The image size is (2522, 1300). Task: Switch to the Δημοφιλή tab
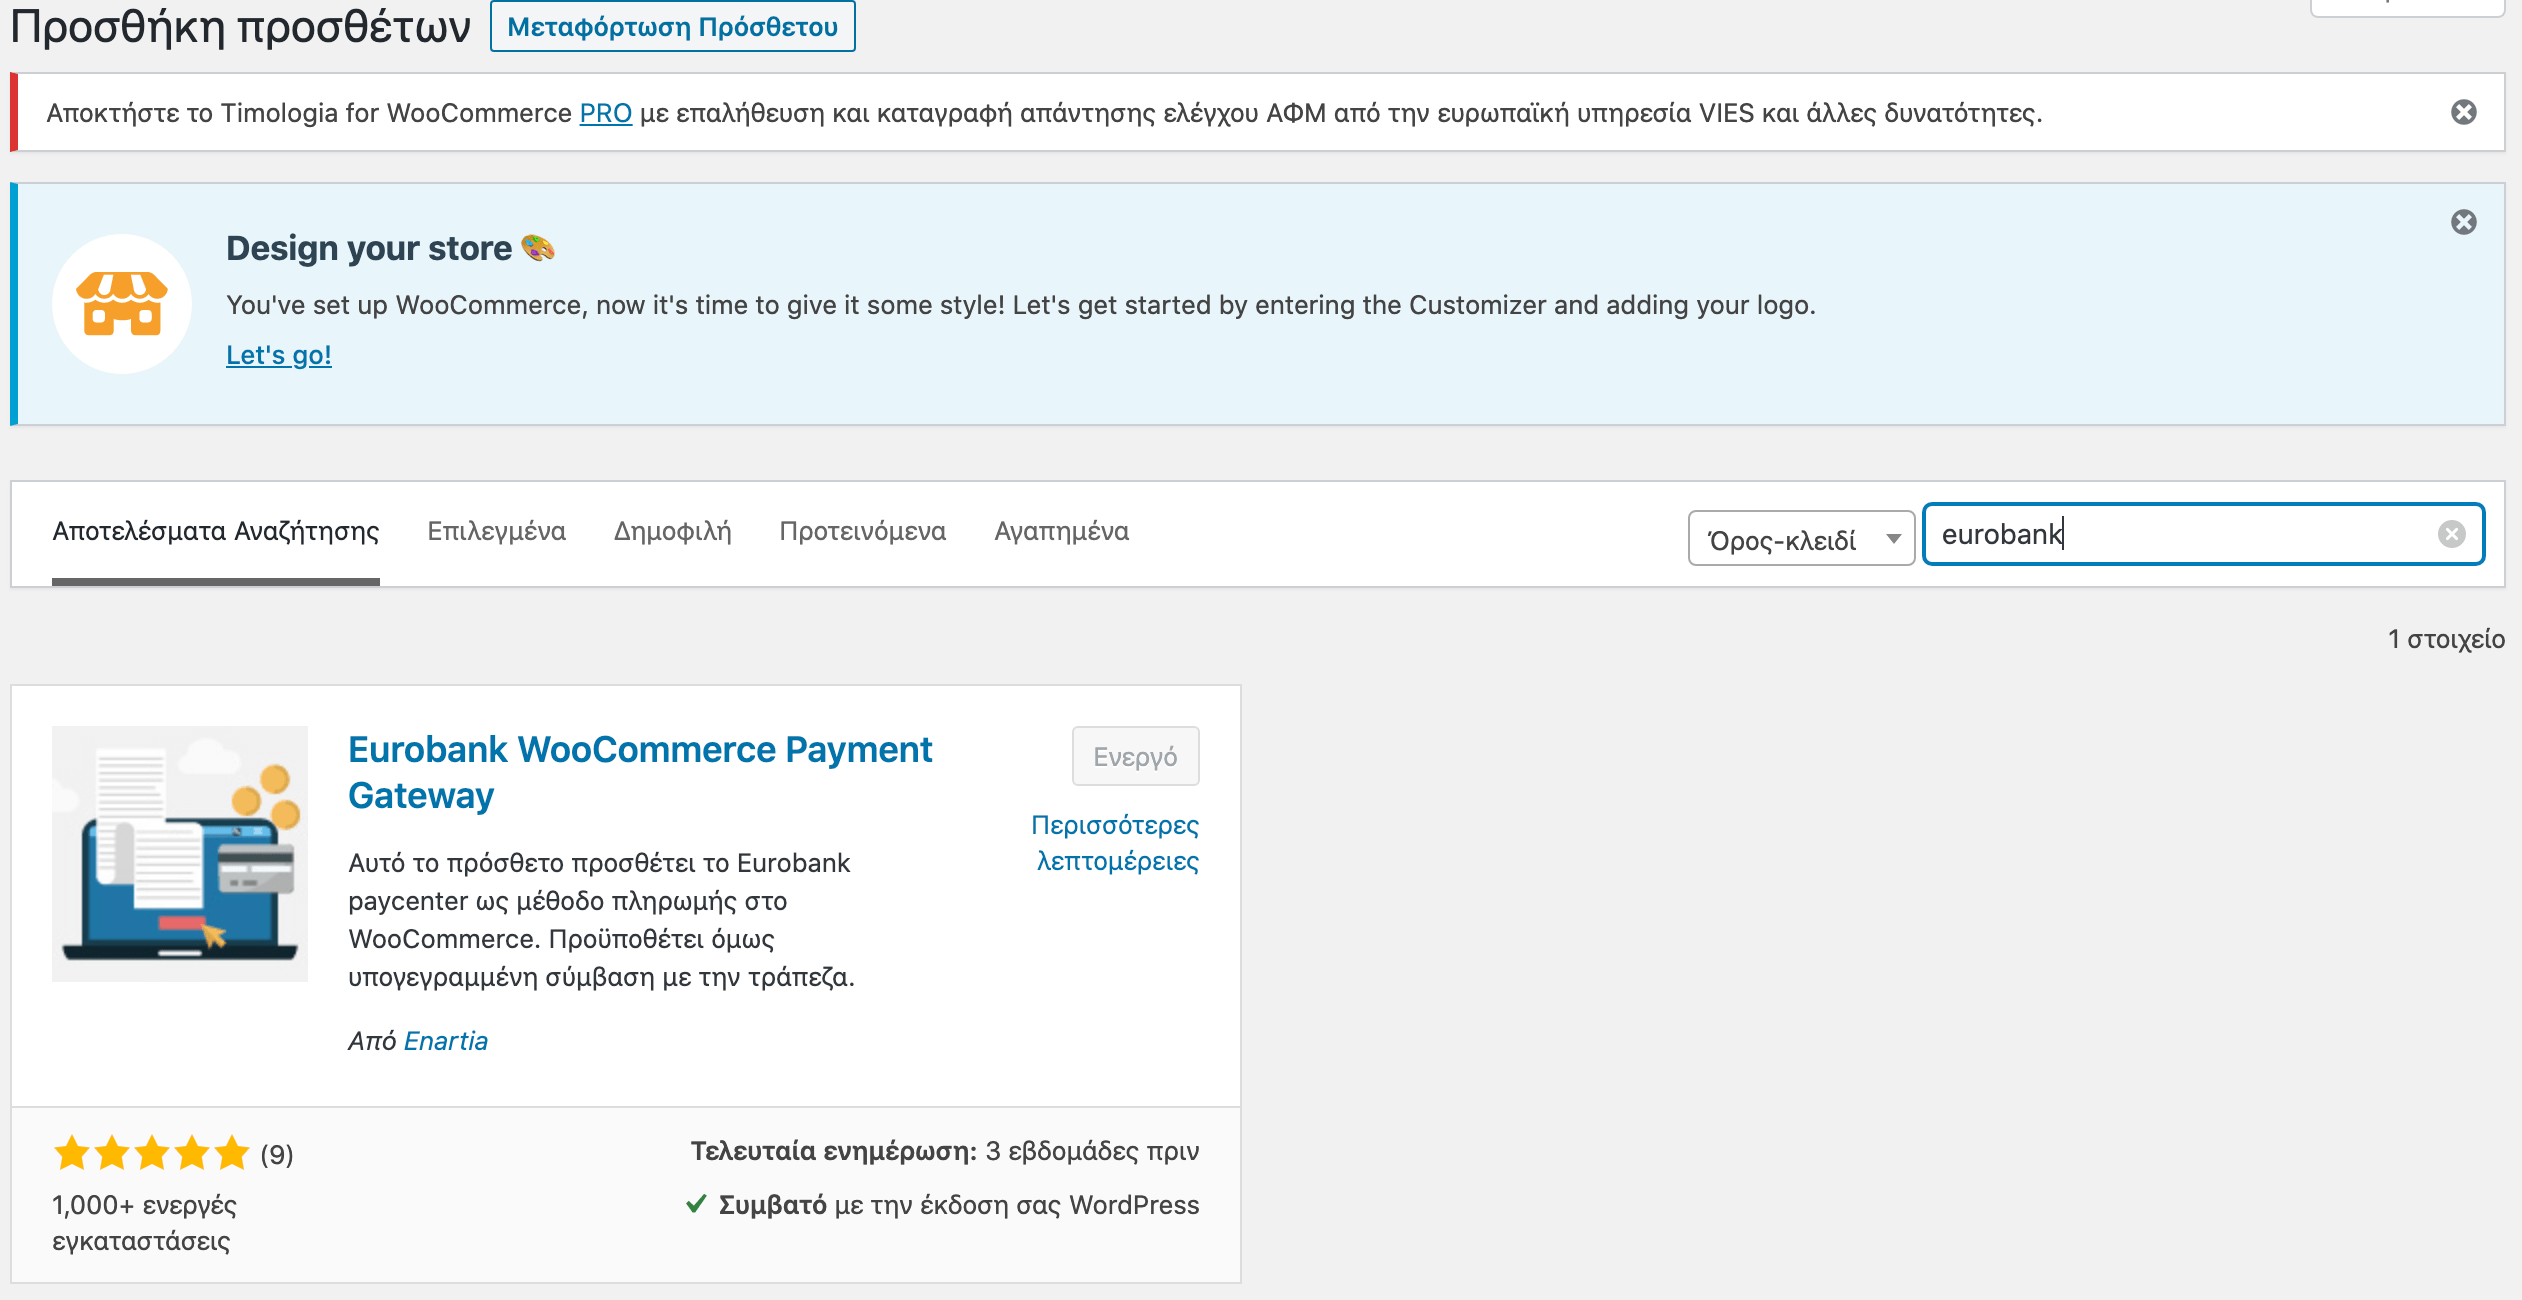(672, 531)
